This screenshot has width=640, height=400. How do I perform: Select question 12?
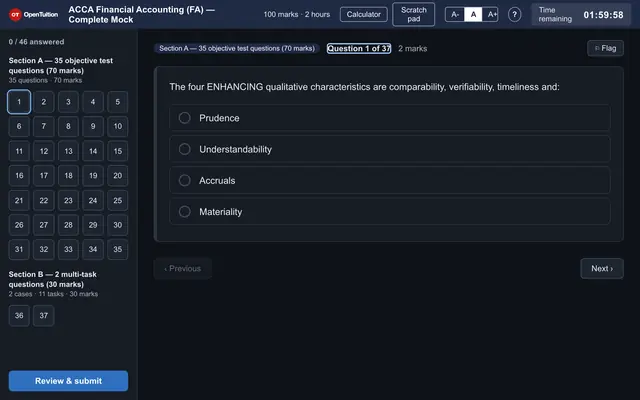pyautogui.click(x=44, y=151)
